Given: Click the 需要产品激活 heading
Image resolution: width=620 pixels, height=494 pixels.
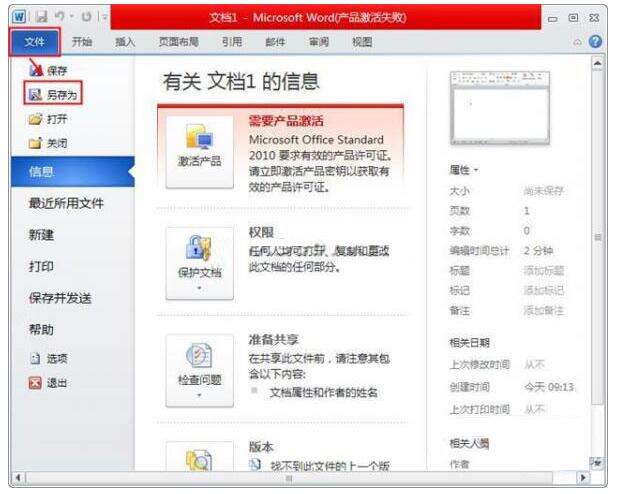Looking at the screenshot, I should tap(286, 121).
